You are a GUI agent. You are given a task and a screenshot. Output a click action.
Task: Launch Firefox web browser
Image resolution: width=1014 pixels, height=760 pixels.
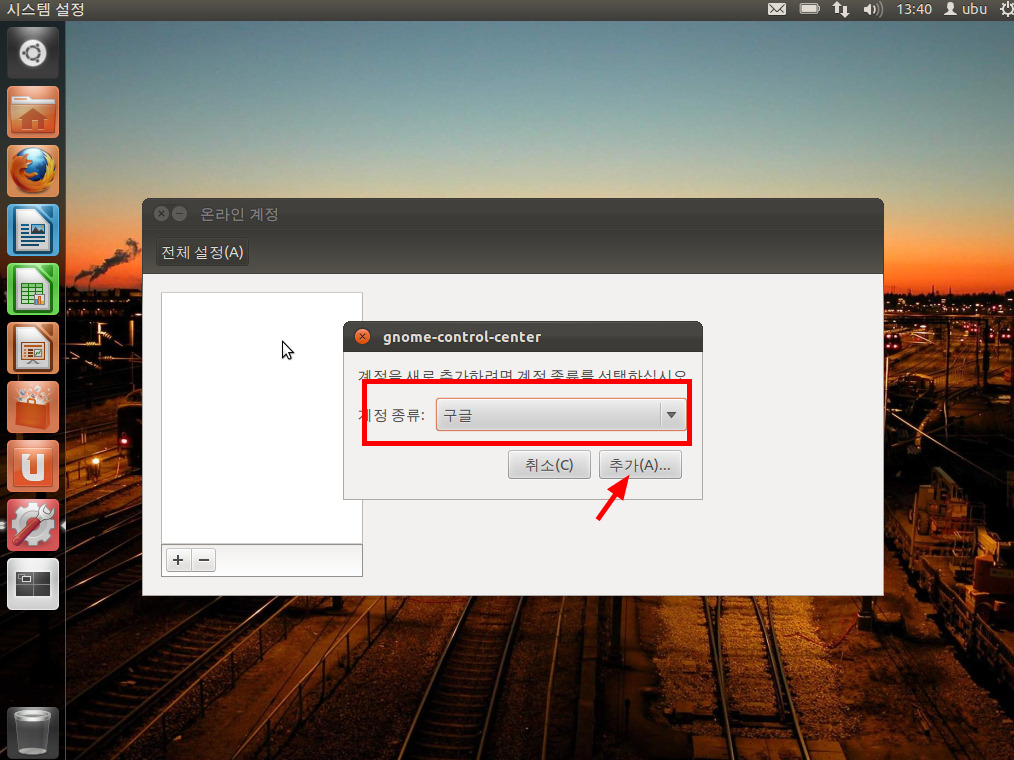(33, 171)
